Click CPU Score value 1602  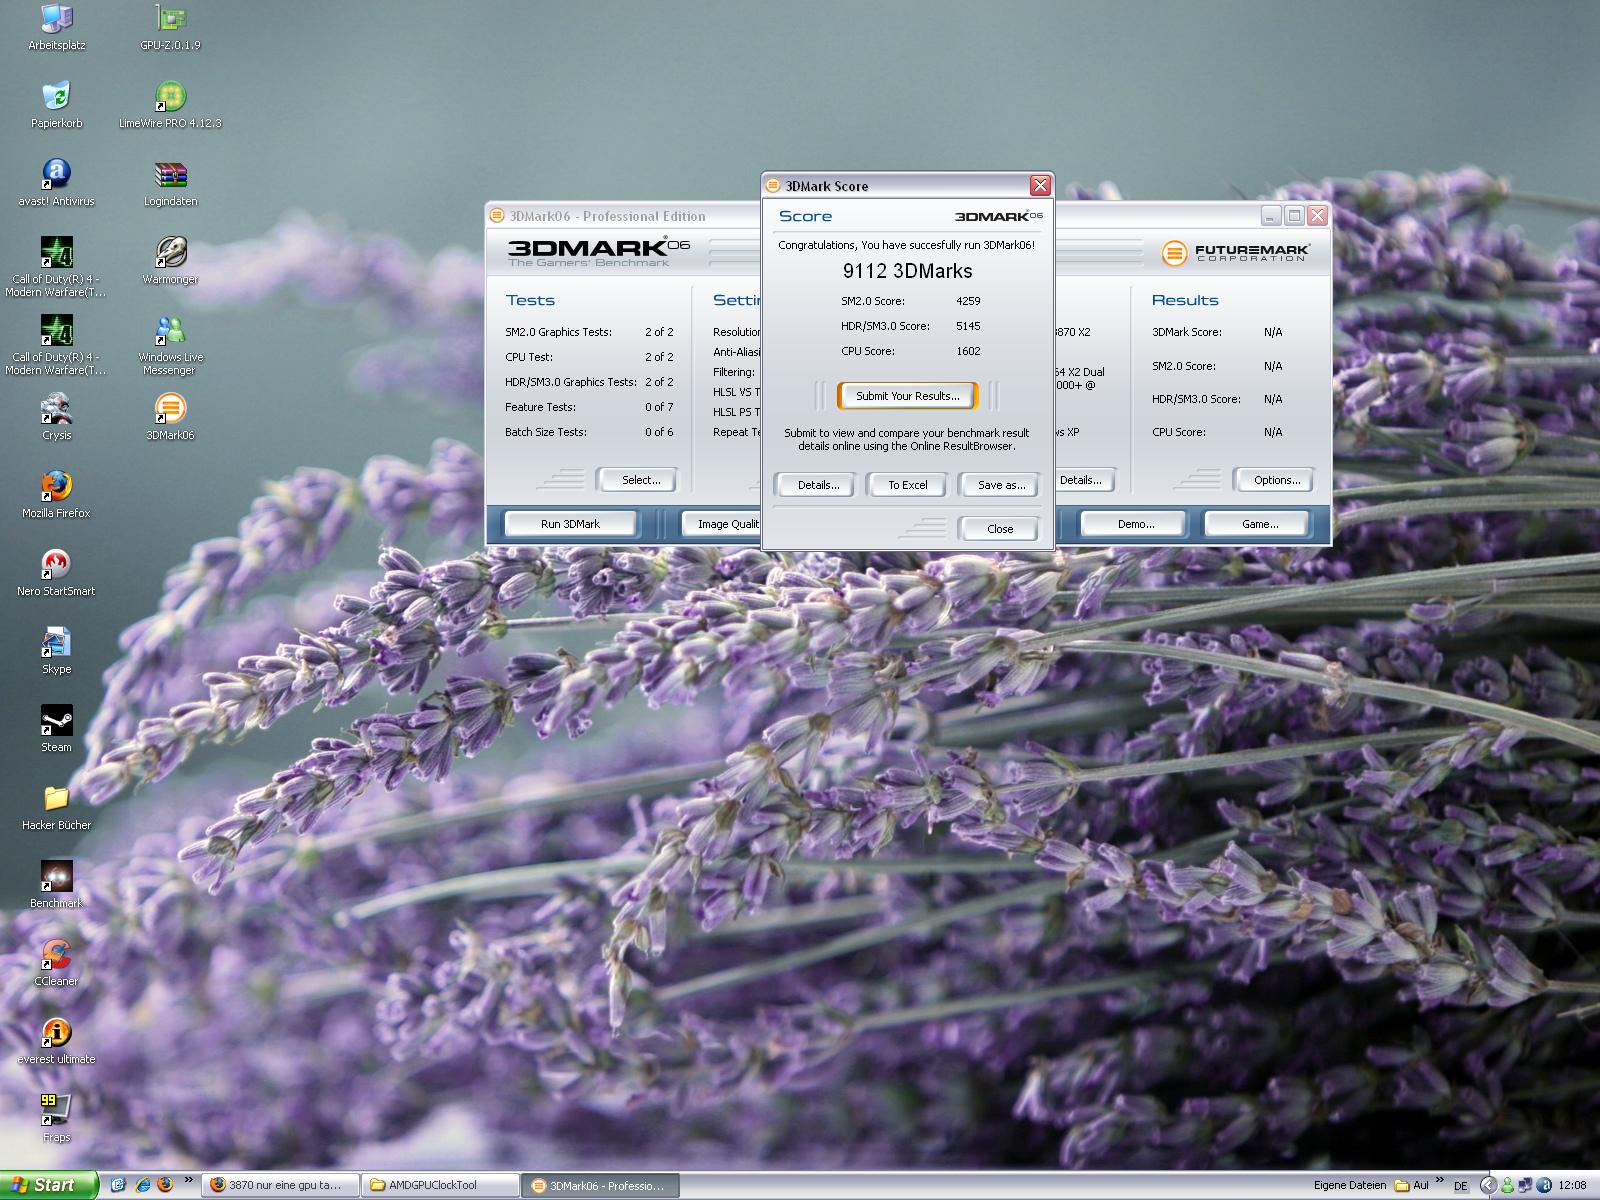[968, 351]
